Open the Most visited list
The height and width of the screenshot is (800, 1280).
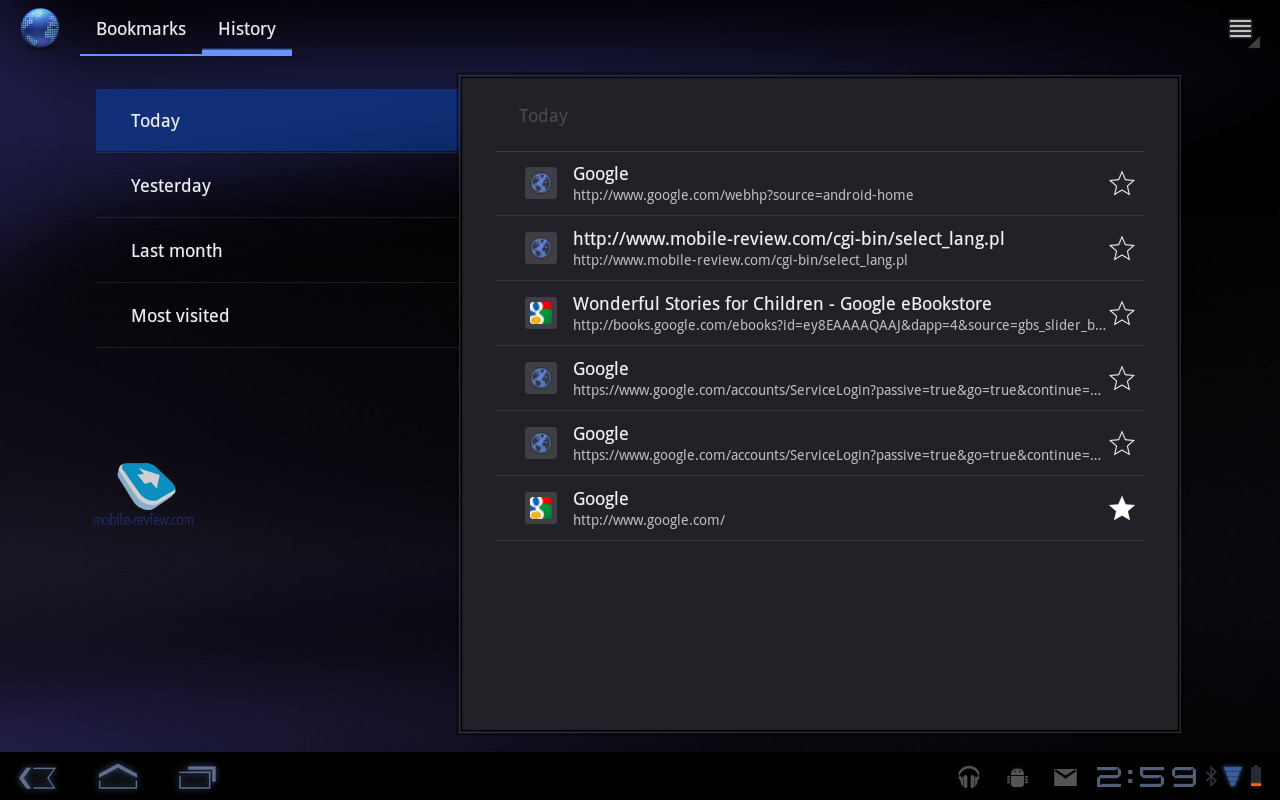pos(276,315)
